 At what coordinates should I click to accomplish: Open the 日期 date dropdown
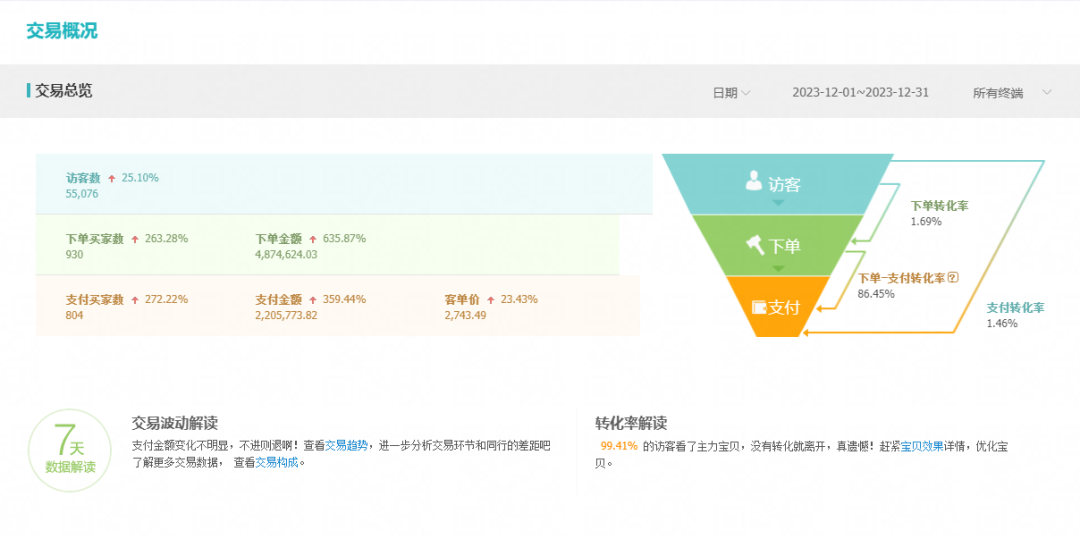click(731, 93)
